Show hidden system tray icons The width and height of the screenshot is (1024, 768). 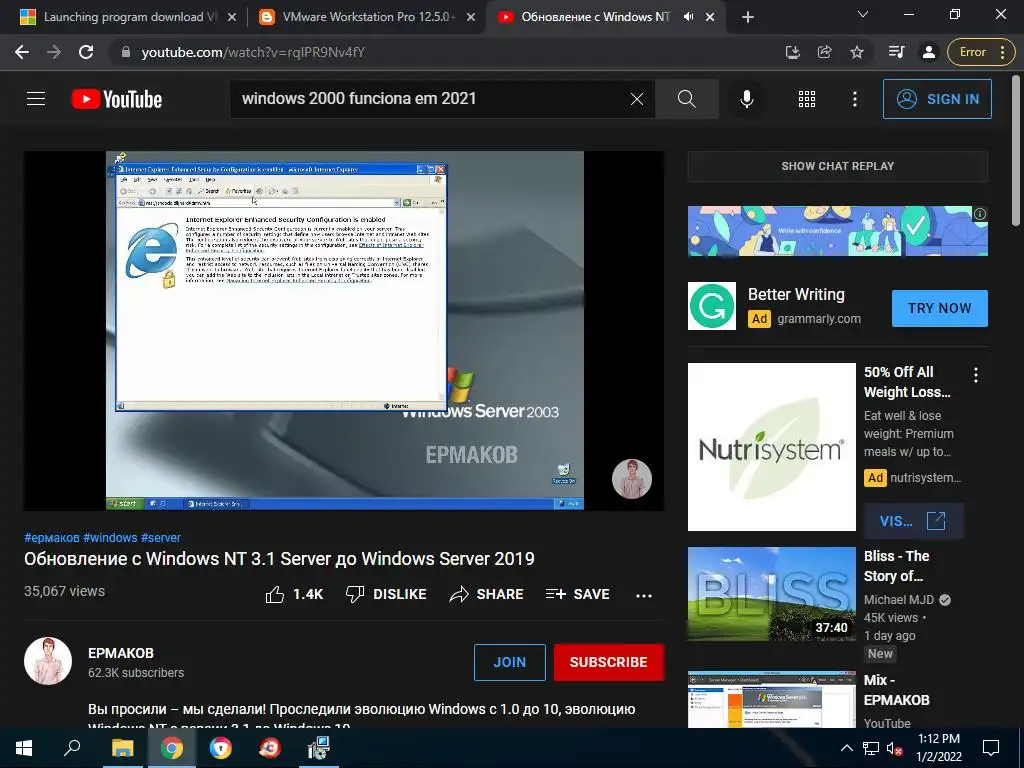[x=846, y=748]
